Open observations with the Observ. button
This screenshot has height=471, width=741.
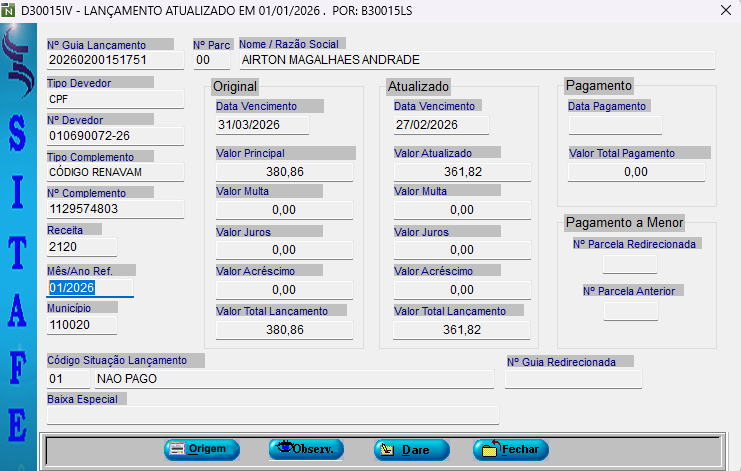(306, 450)
